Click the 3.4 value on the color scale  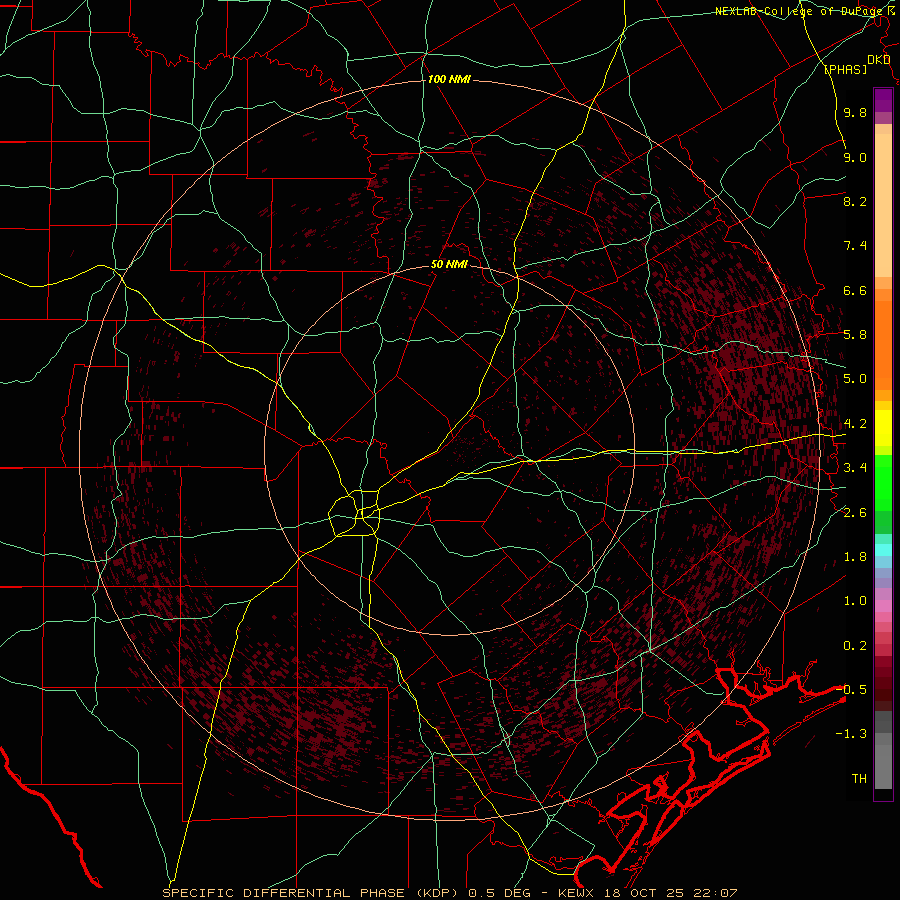855,468
